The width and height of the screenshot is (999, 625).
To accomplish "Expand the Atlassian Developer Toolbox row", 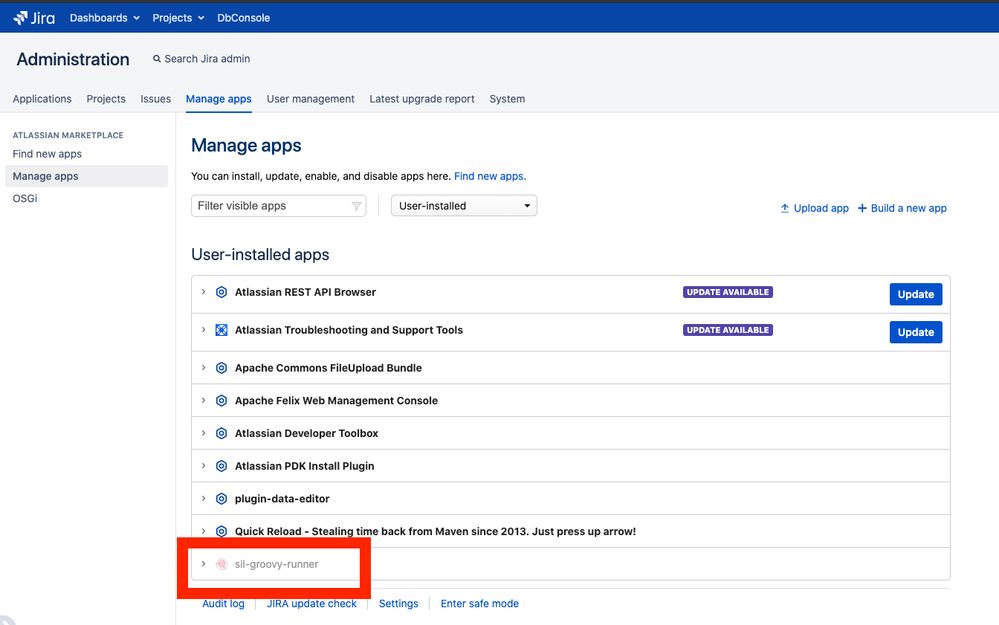I will pos(203,433).
